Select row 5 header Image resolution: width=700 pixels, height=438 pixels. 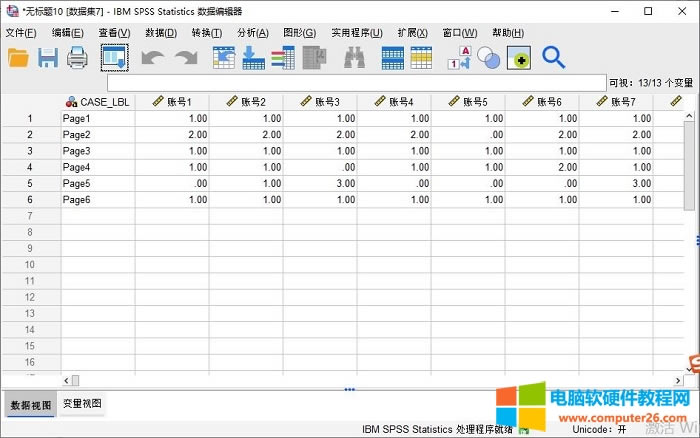30,183
